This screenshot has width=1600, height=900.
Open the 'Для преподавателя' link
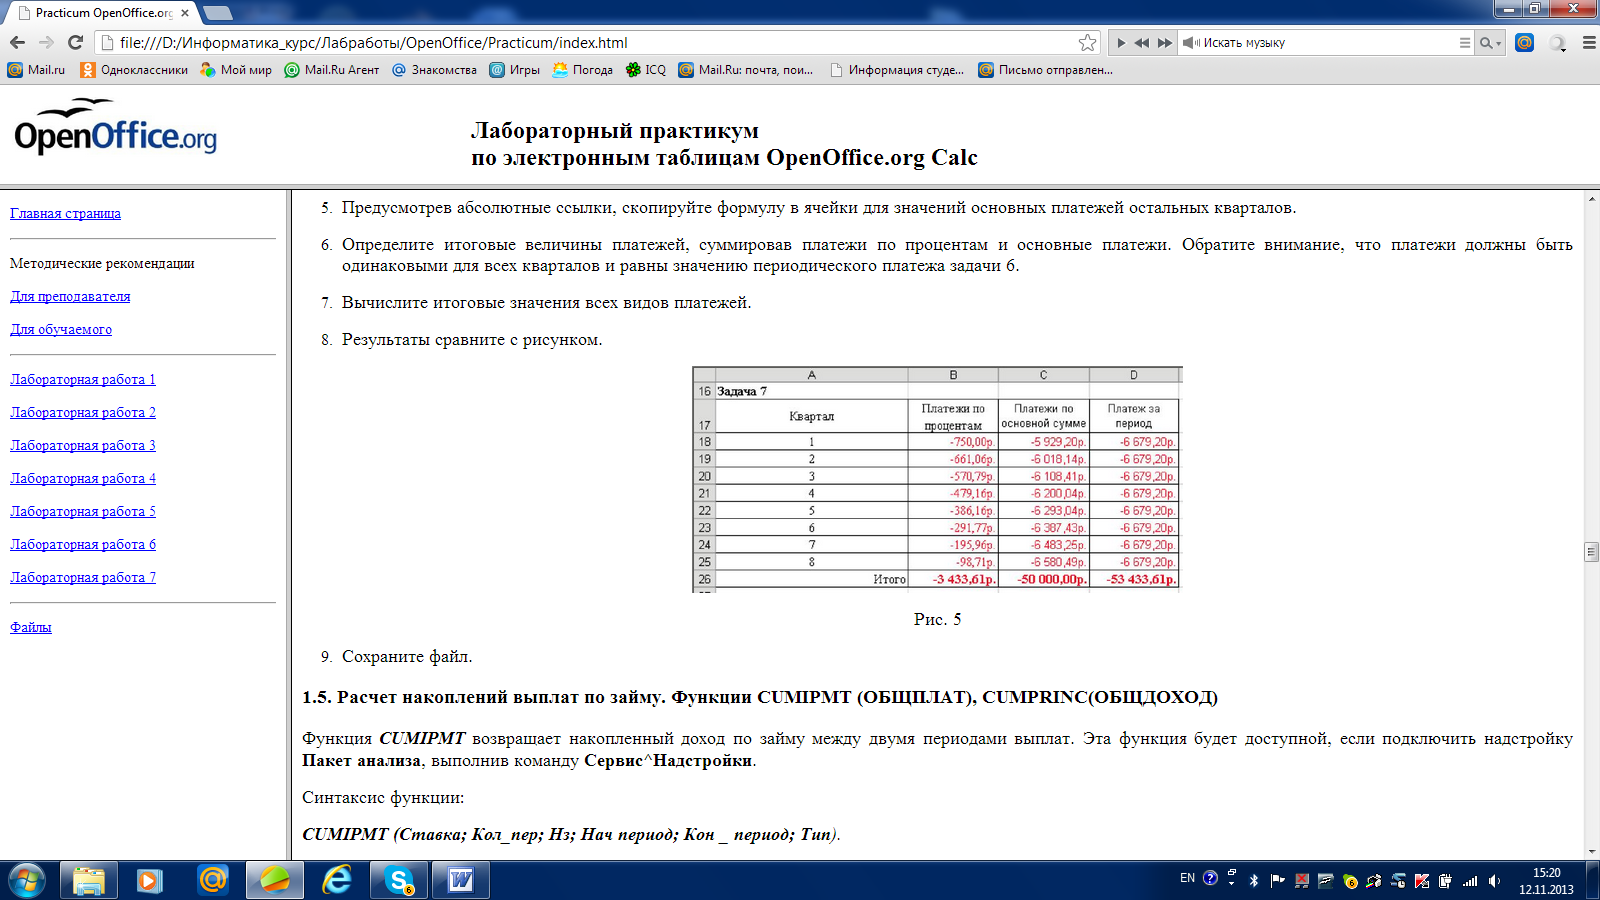point(70,296)
